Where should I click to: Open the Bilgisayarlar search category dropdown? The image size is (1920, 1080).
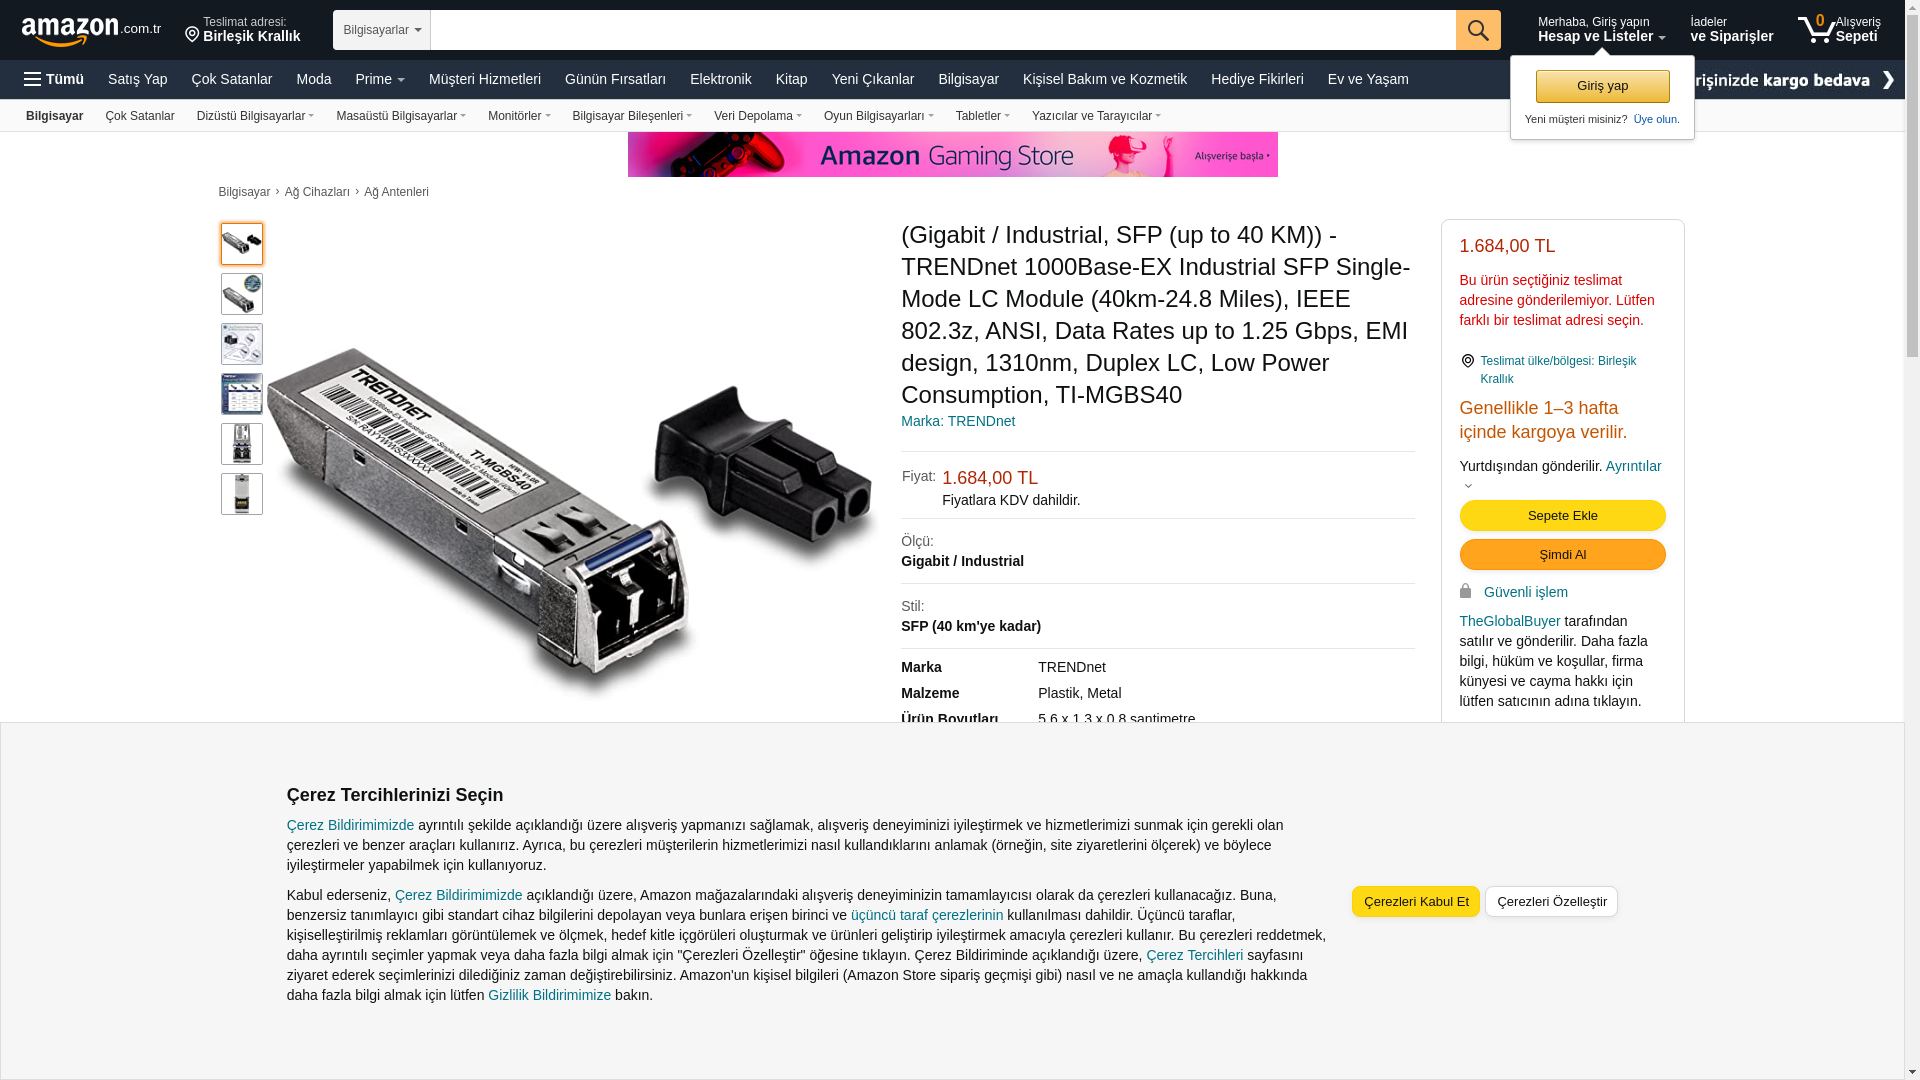click(x=382, y=30)
